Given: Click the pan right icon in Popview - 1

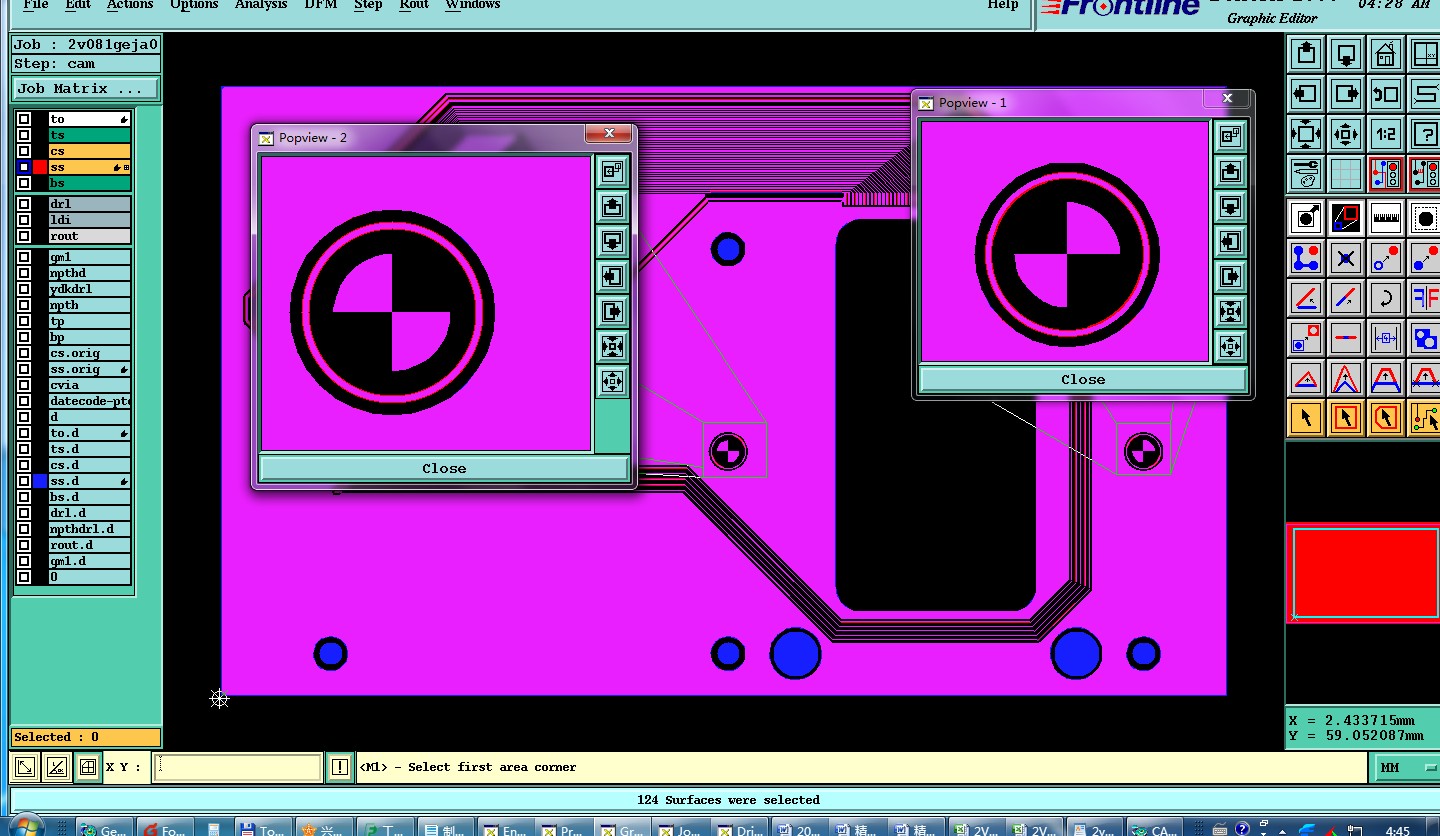Looking at the screenshot, I should [x=1230, y=277].
